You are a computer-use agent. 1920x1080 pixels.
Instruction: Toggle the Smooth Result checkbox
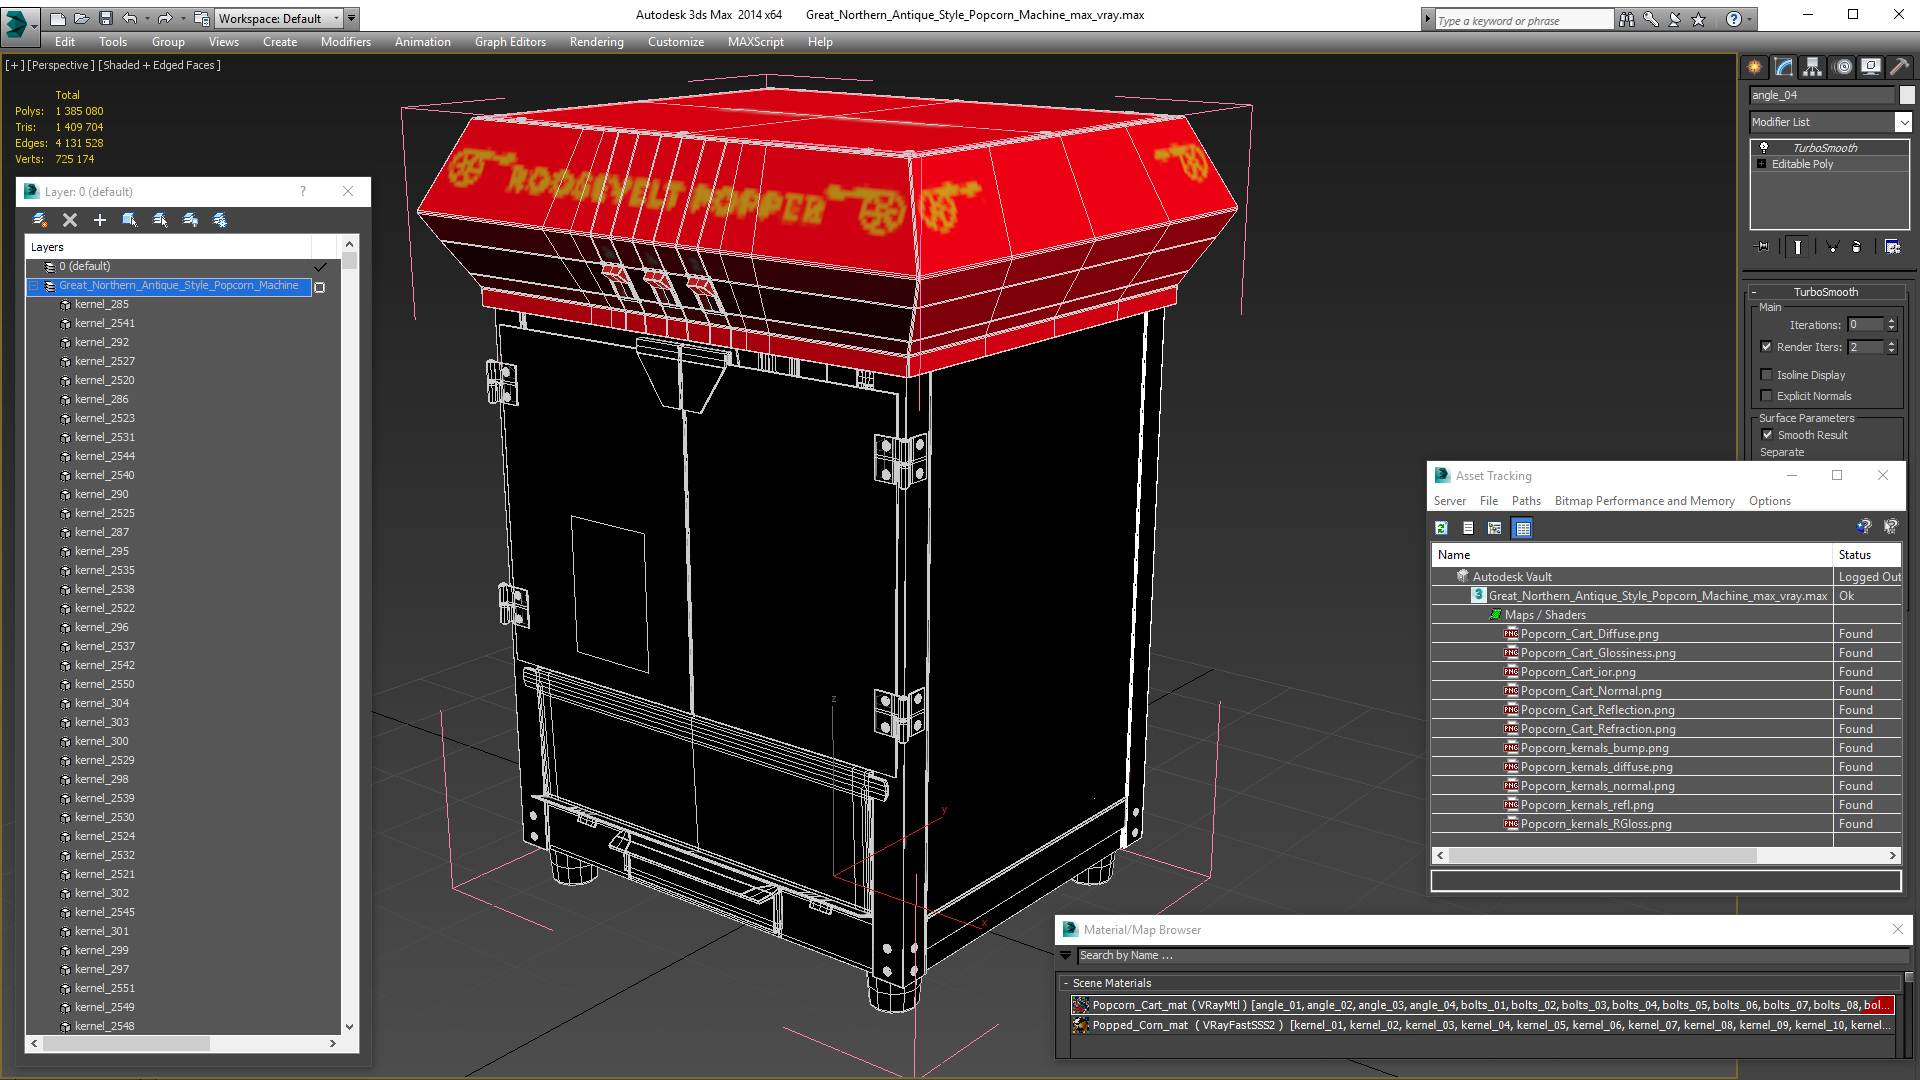pyautogui.click(x=1767, y=435)
